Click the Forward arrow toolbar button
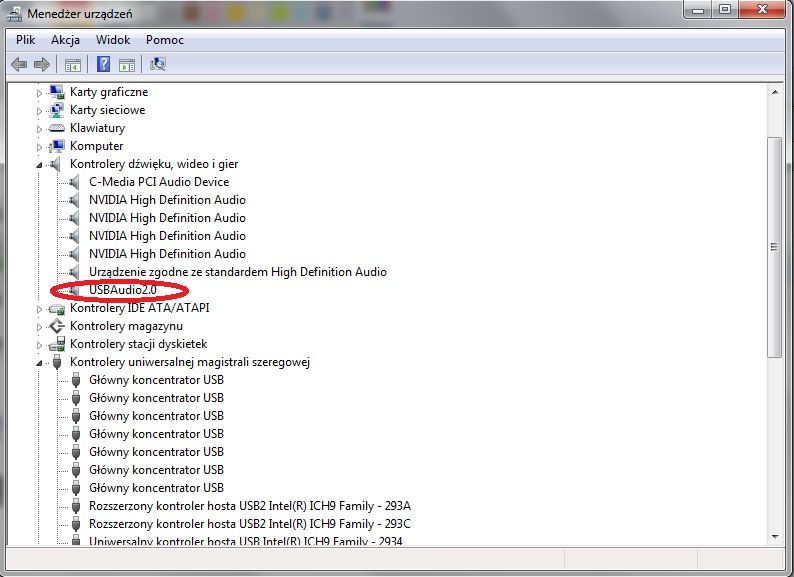794x577 pixels. 42,64
